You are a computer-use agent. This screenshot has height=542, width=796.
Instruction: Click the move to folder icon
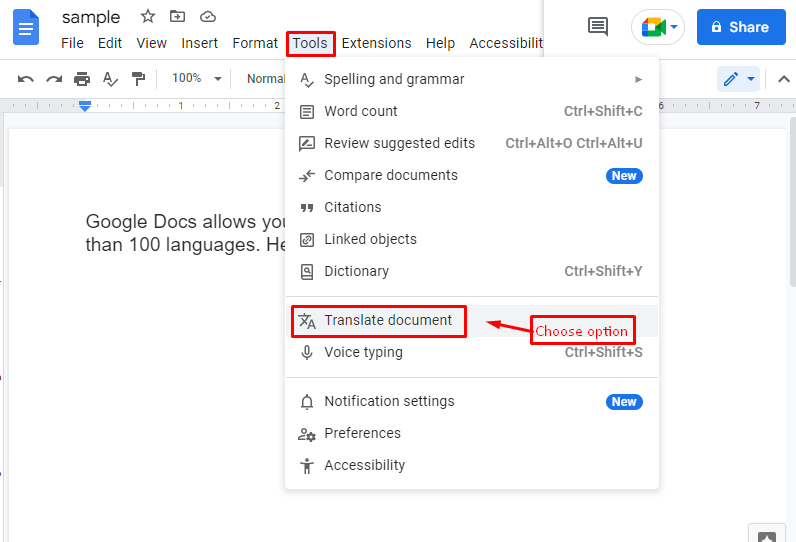pos(177,17)
